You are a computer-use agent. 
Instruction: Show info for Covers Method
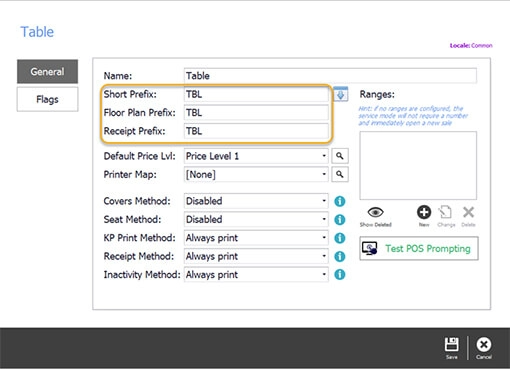(x=340, y=201)
